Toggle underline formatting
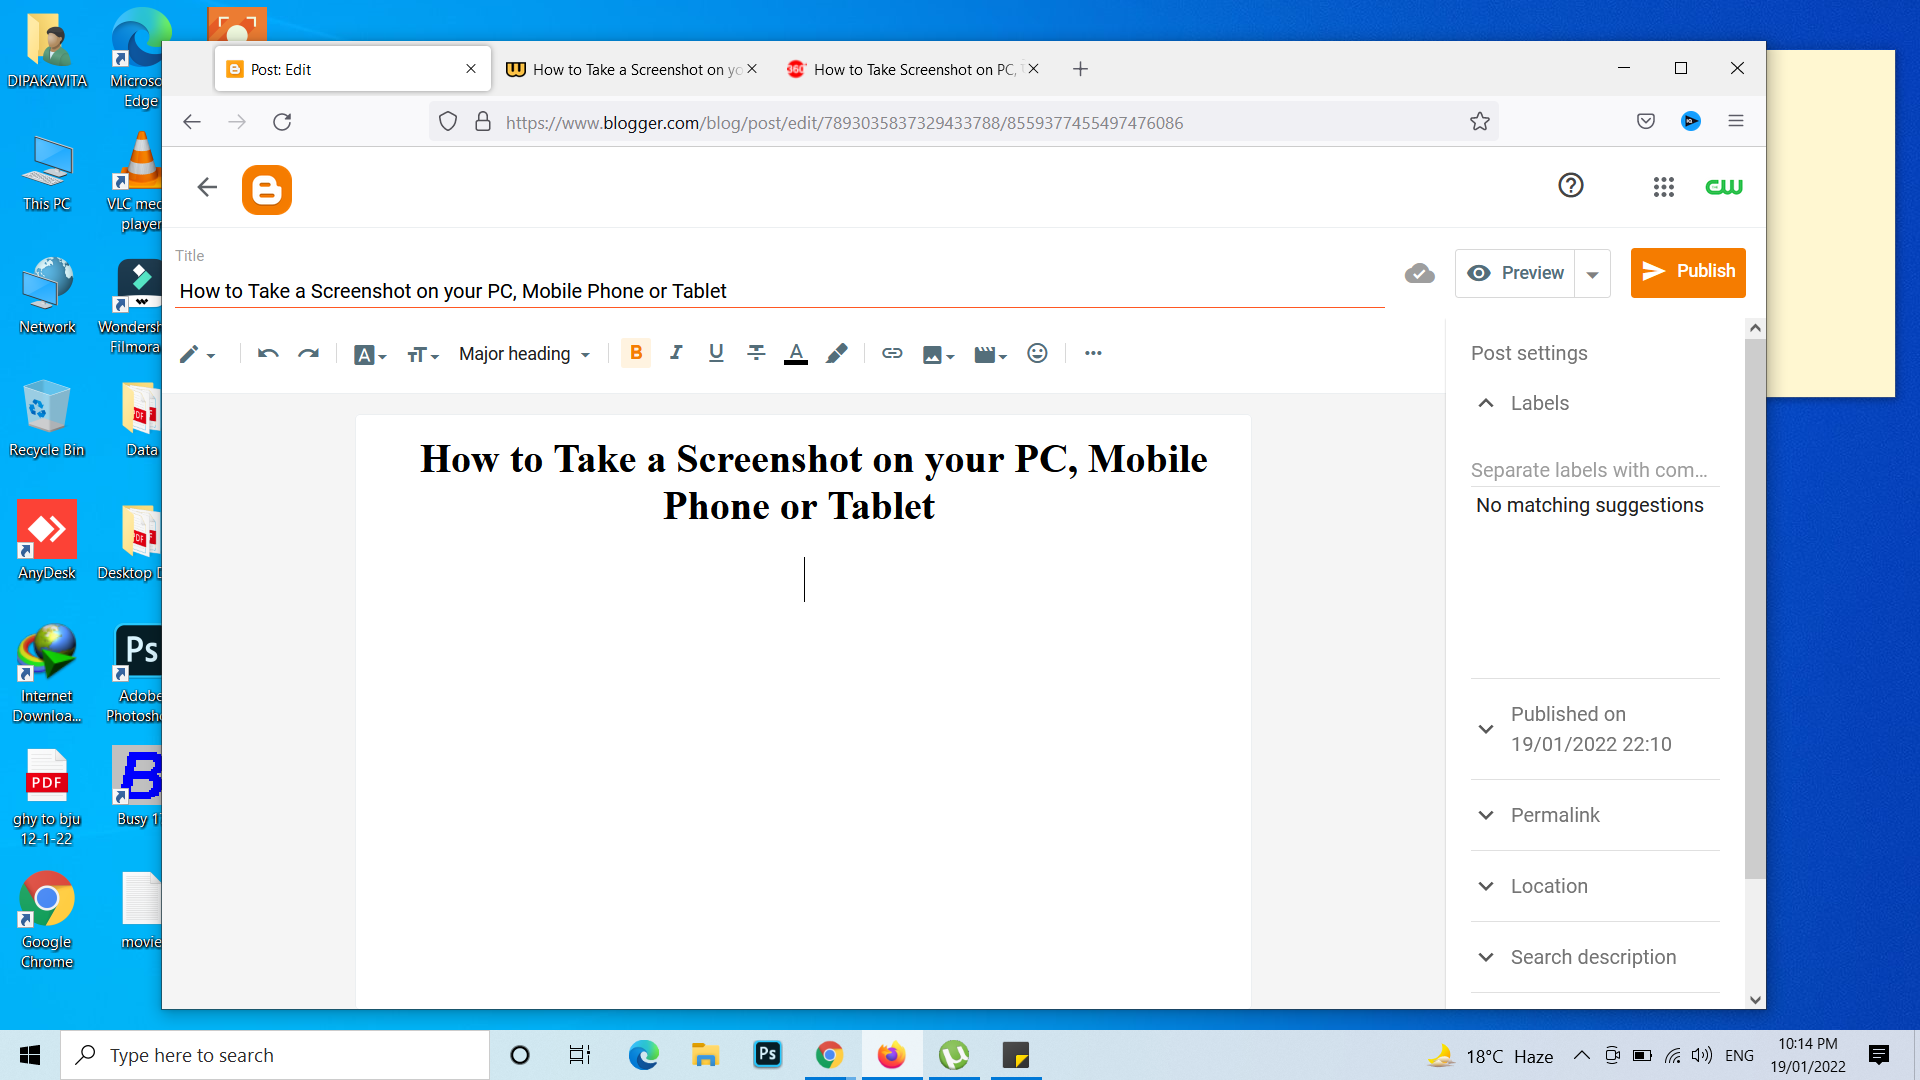Screen dimensions: 1920x1080 tap(716, 353)
